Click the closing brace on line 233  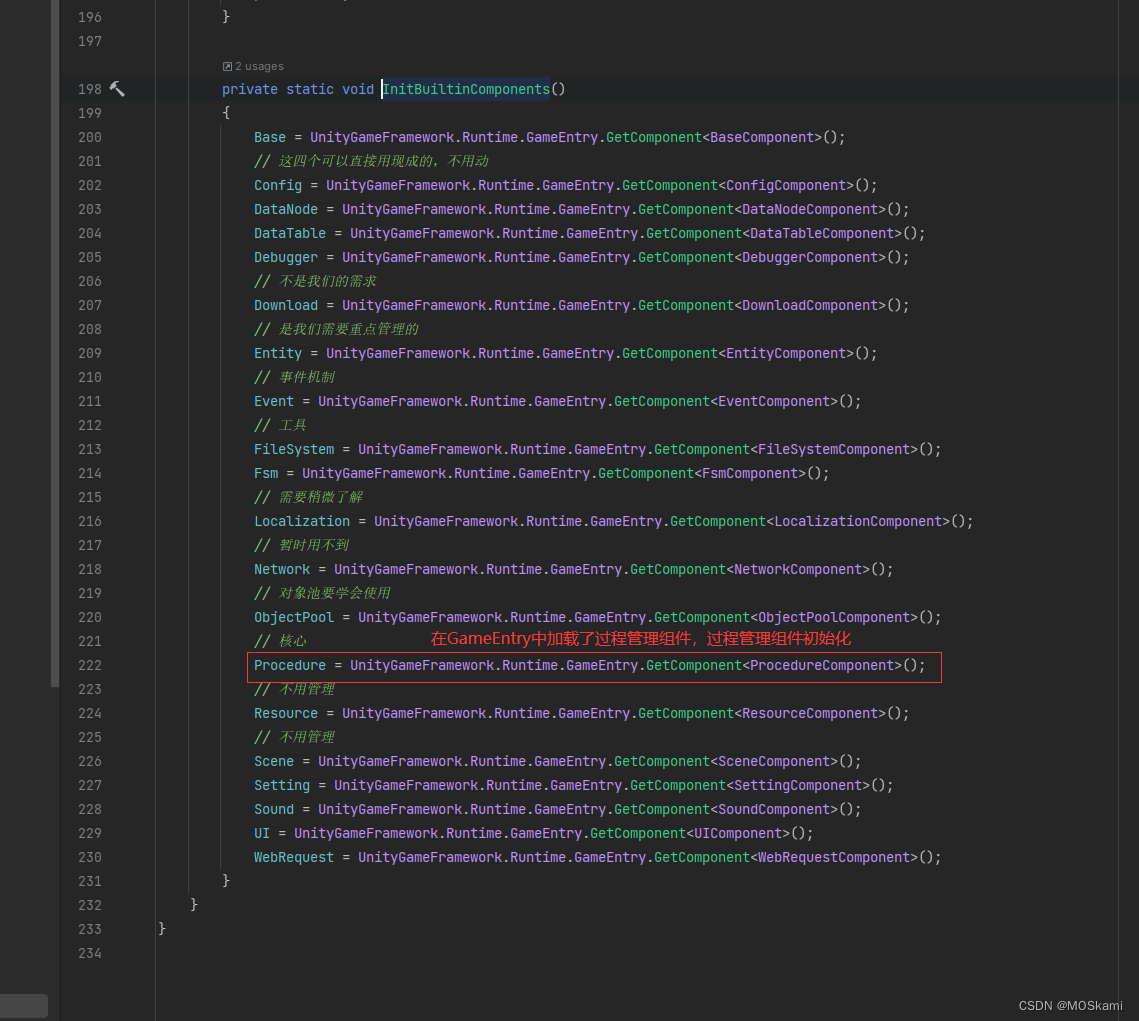click(162, 929)
